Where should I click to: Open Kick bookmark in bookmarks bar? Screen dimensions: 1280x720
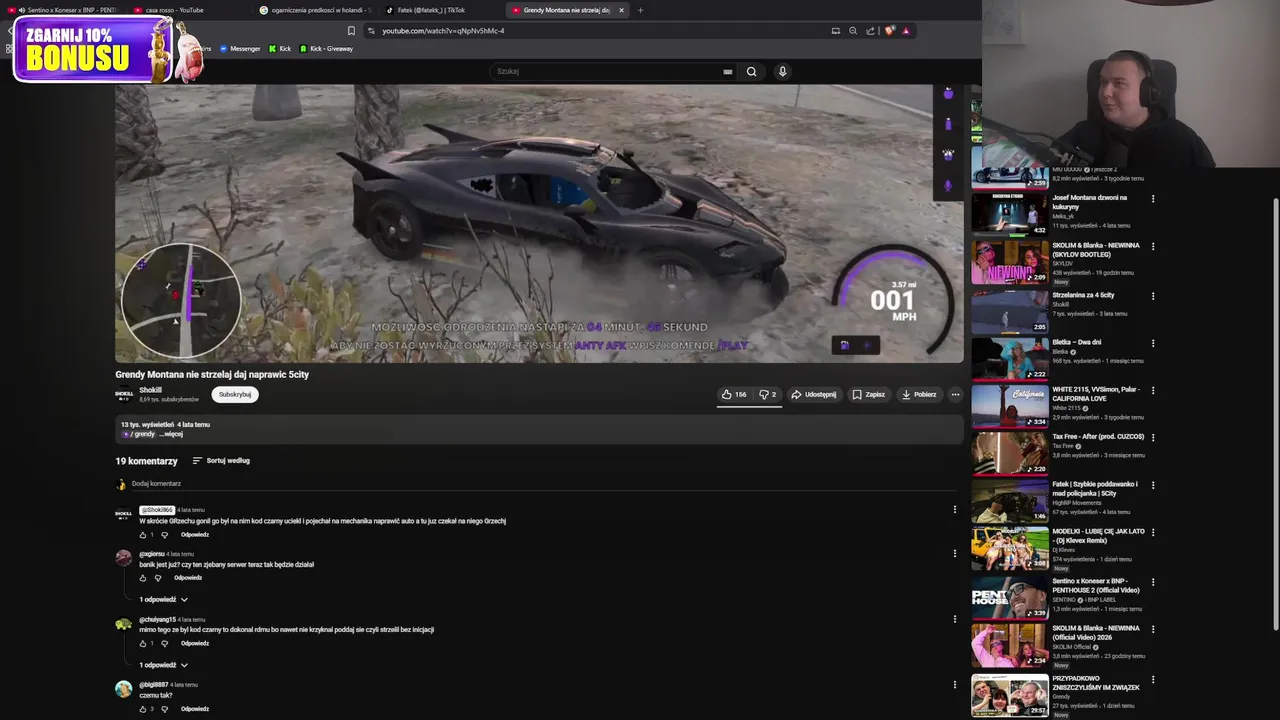tap(280, 49)
